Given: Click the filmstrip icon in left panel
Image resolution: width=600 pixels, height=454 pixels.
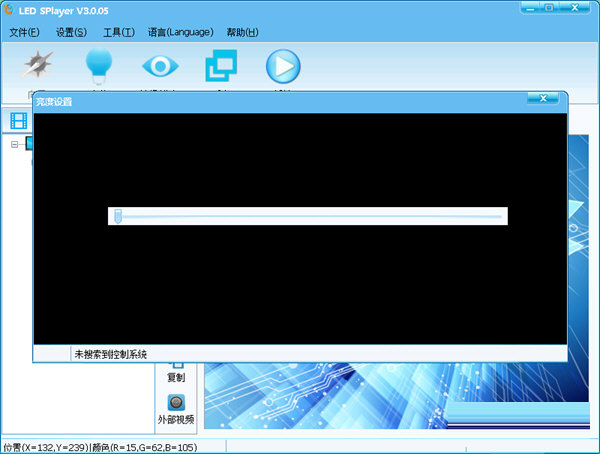Looking at the screenshot, I should click(x=19, y=121).
